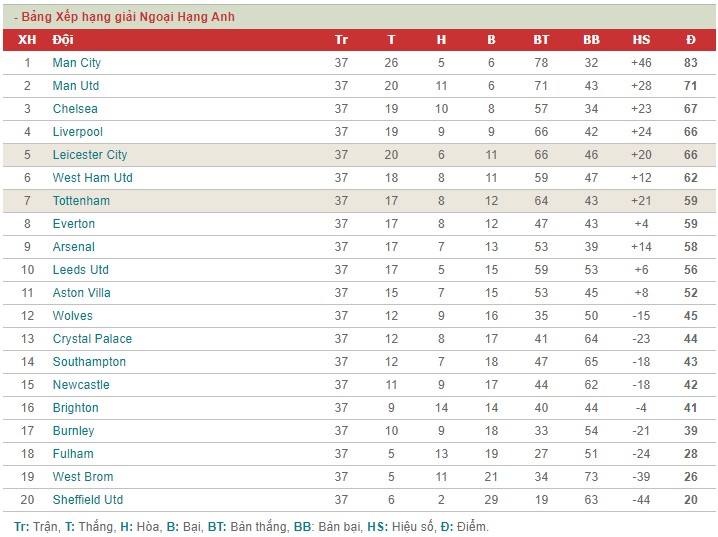
Task: Click Crystal Palace team name
Action: (92, 339)
